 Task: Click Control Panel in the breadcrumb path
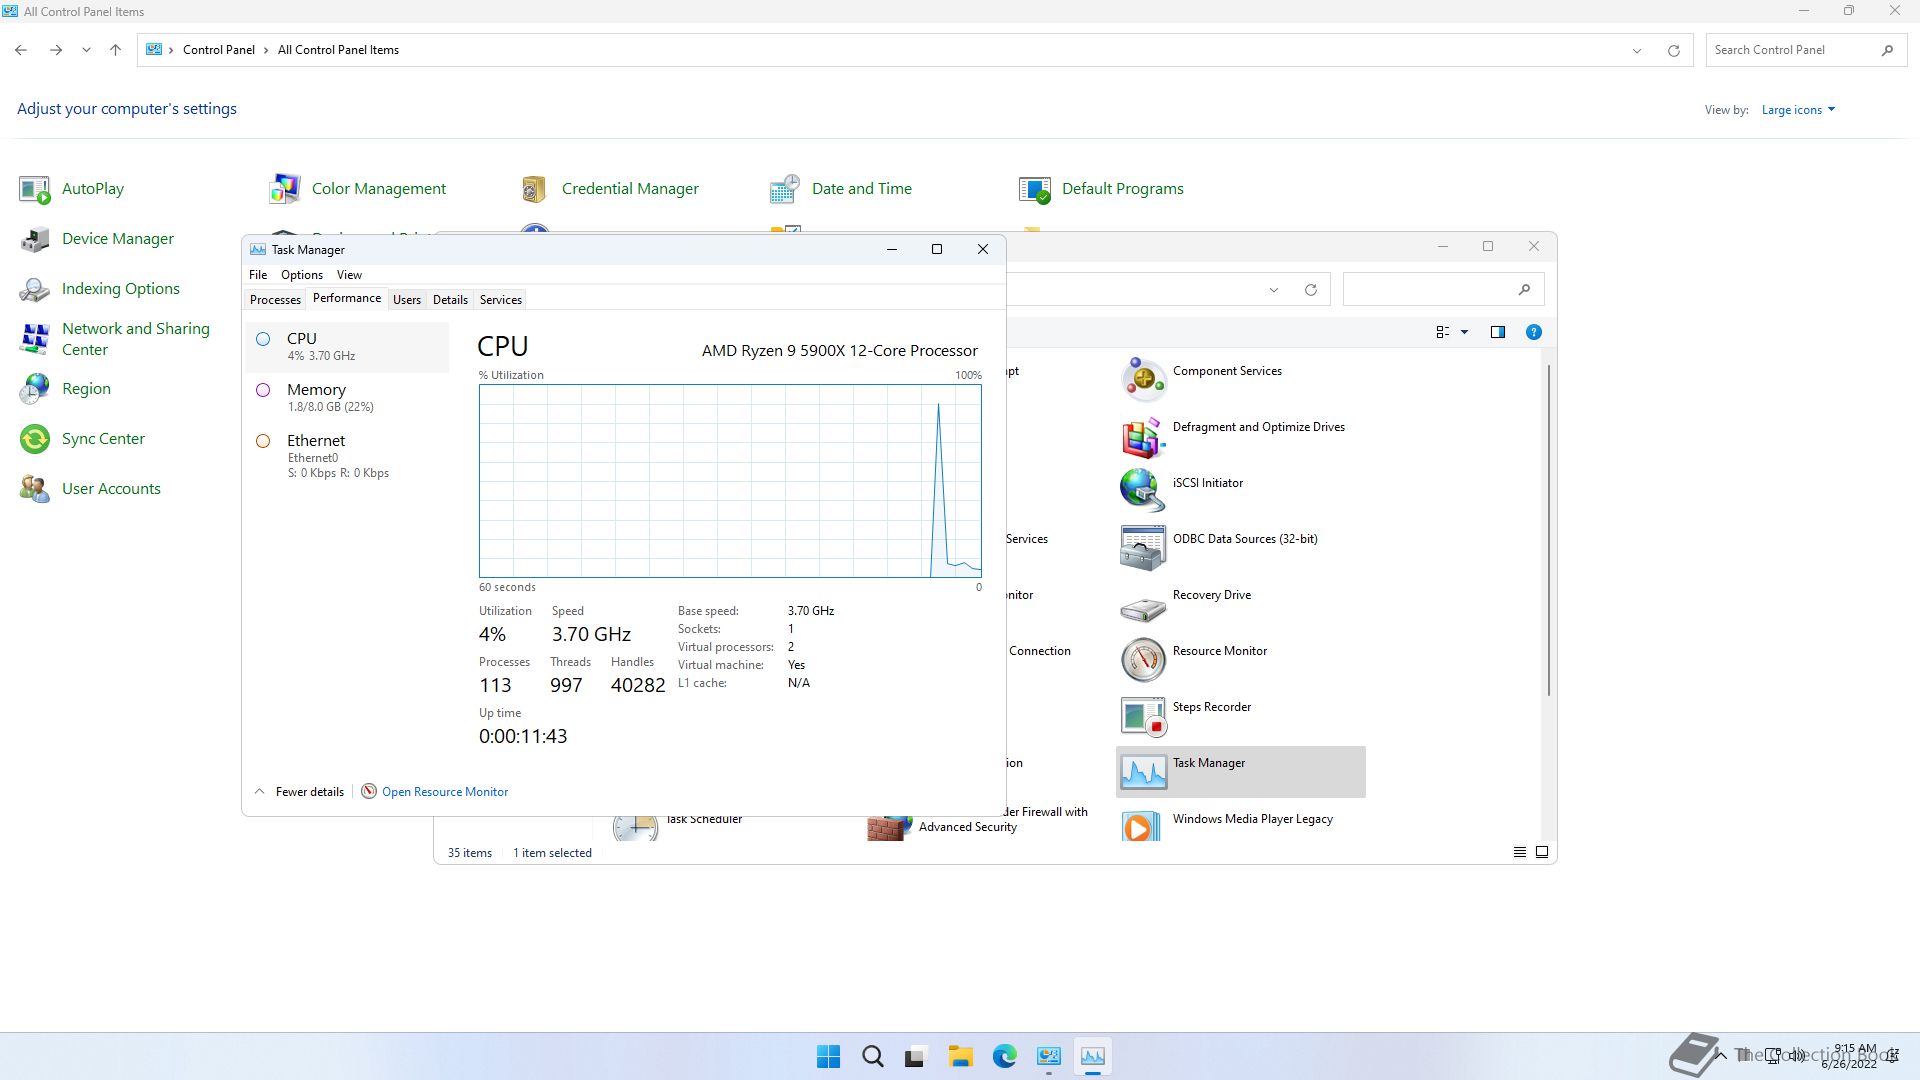[218, 50]
